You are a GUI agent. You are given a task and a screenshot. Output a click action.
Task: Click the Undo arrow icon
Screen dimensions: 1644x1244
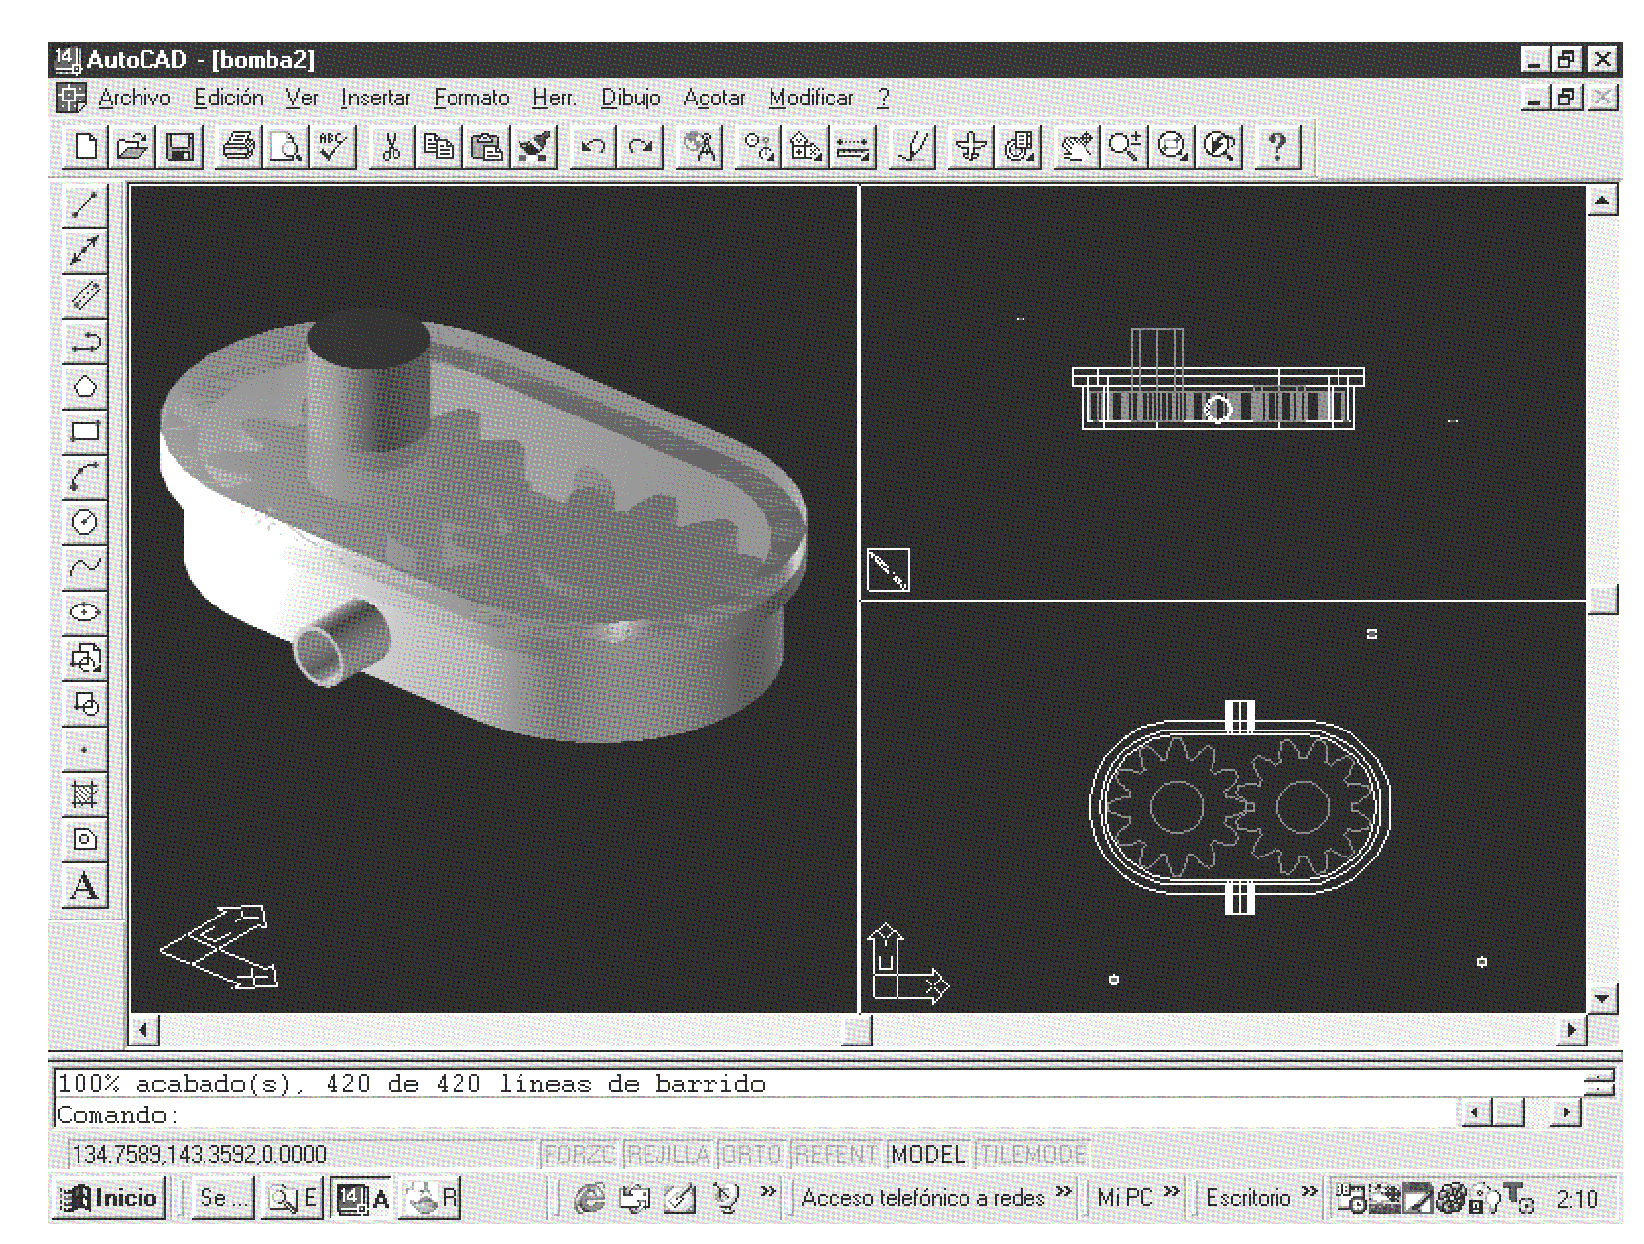point(593,148)
